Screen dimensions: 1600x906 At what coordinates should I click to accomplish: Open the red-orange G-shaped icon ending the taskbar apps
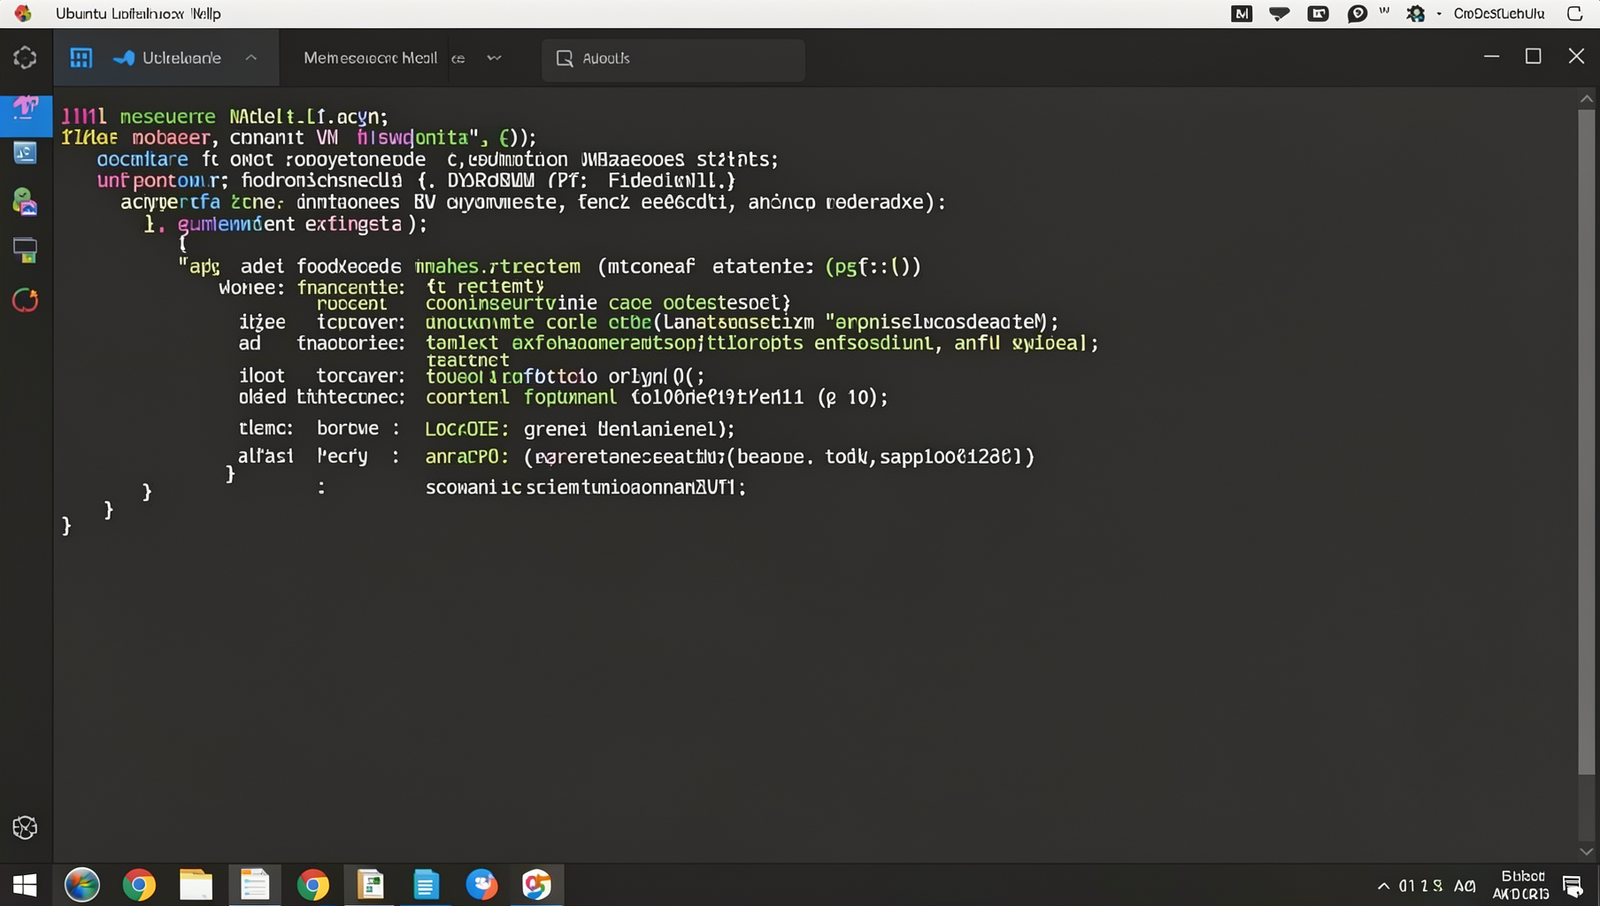coord(537,885)
